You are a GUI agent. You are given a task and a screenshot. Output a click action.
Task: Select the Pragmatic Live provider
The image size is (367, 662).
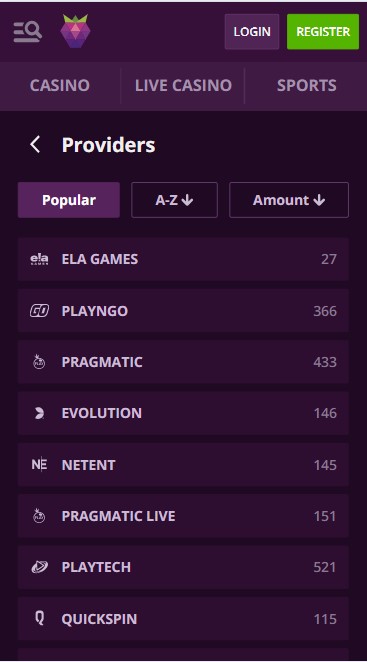(183, 516)
